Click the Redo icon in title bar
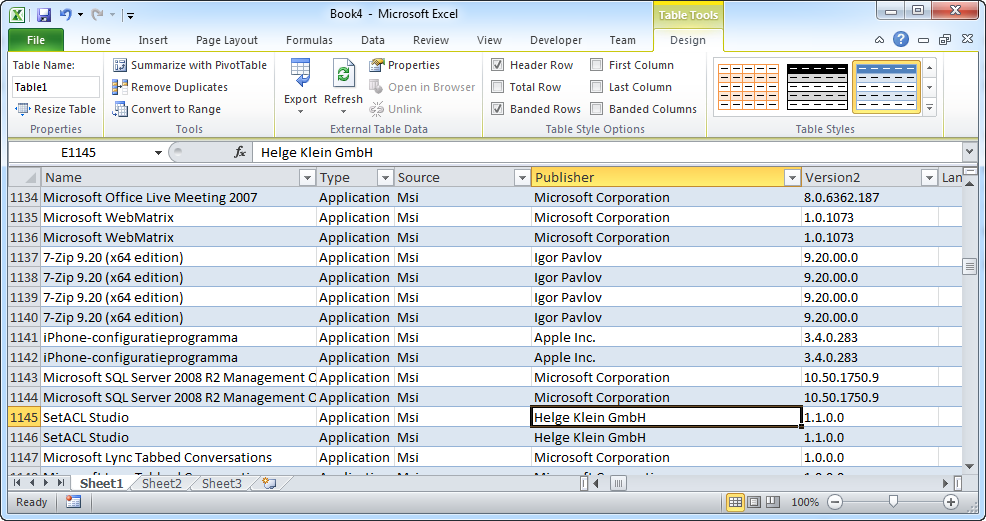Image resolution: width=986 pixels, height=521 pixels. pos(97,14)
